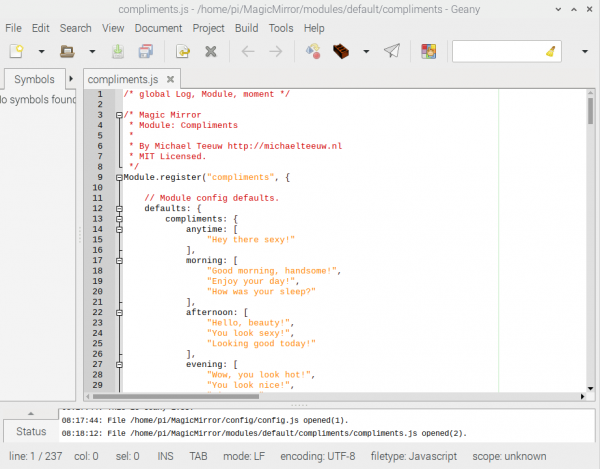Viewport: 600px width, 469px height.
Task: Collapse the Magic Mirror comment fold at line 3
Action: click(119, 115)
